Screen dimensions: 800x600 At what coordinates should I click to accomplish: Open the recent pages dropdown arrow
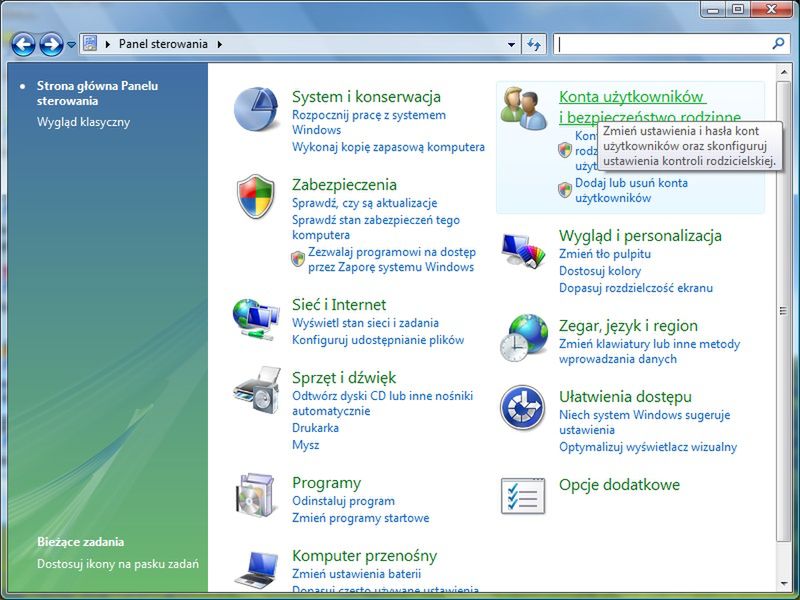coord(71,45)
